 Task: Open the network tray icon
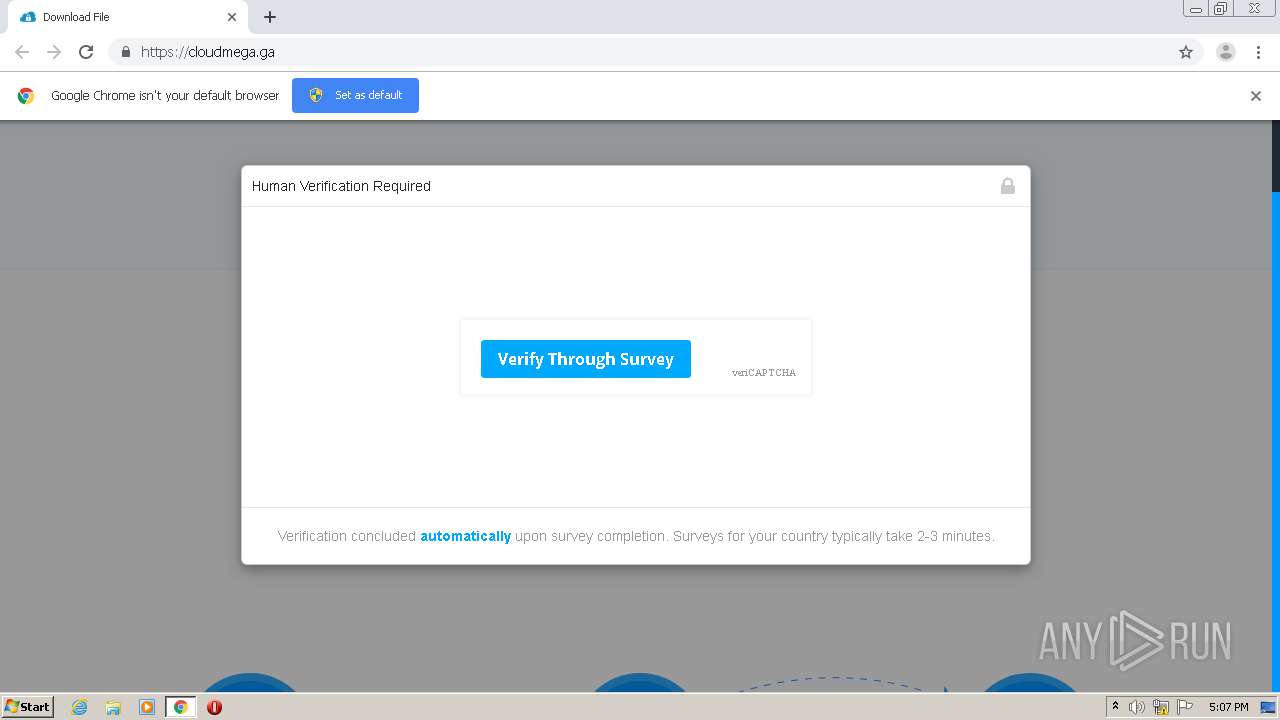click(1161, 707)
